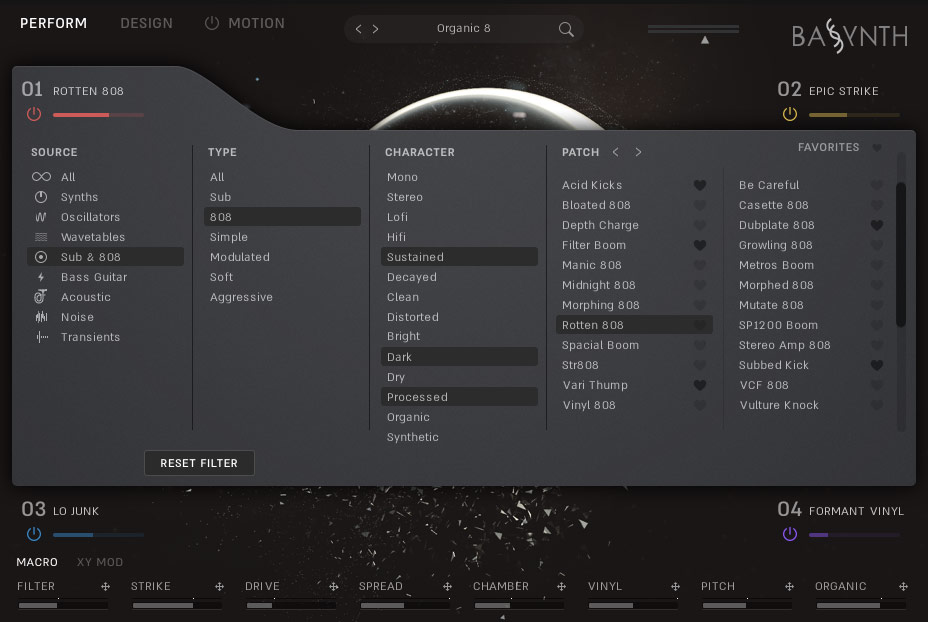Viewport: 928px width, 622px height.
Task: Toggle power for the Rotten 808 layer
Action: 33,114
